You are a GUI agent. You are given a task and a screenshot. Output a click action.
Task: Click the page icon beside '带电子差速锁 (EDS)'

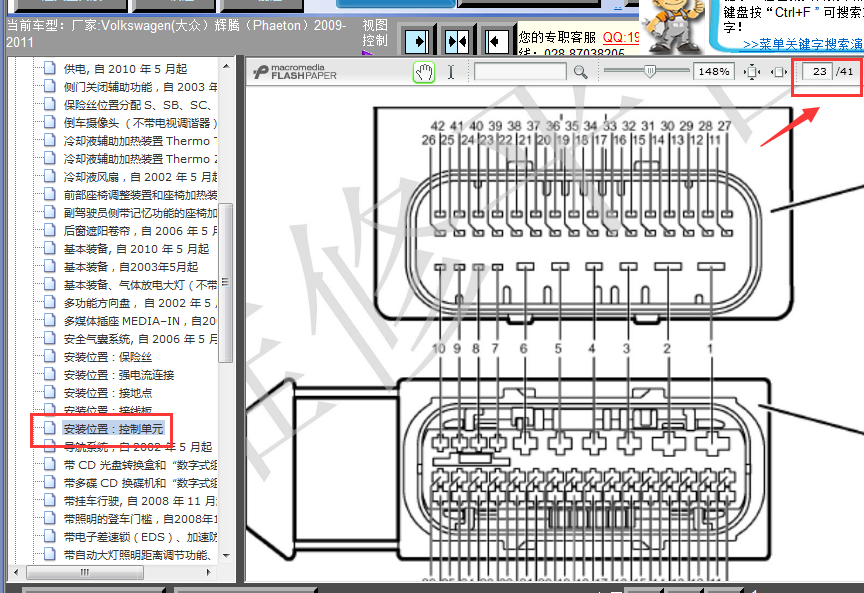point(50,536)
